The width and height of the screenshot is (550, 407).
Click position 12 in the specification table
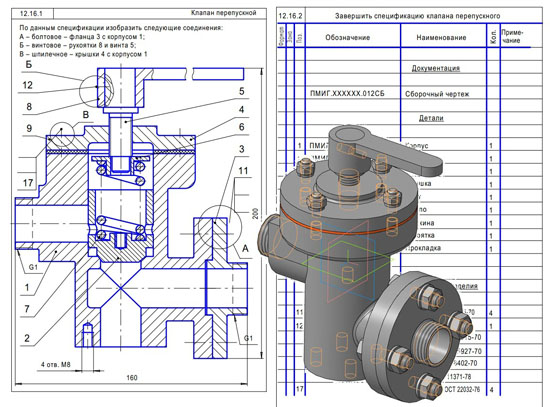pyautogui.click(x=299, y=326)
